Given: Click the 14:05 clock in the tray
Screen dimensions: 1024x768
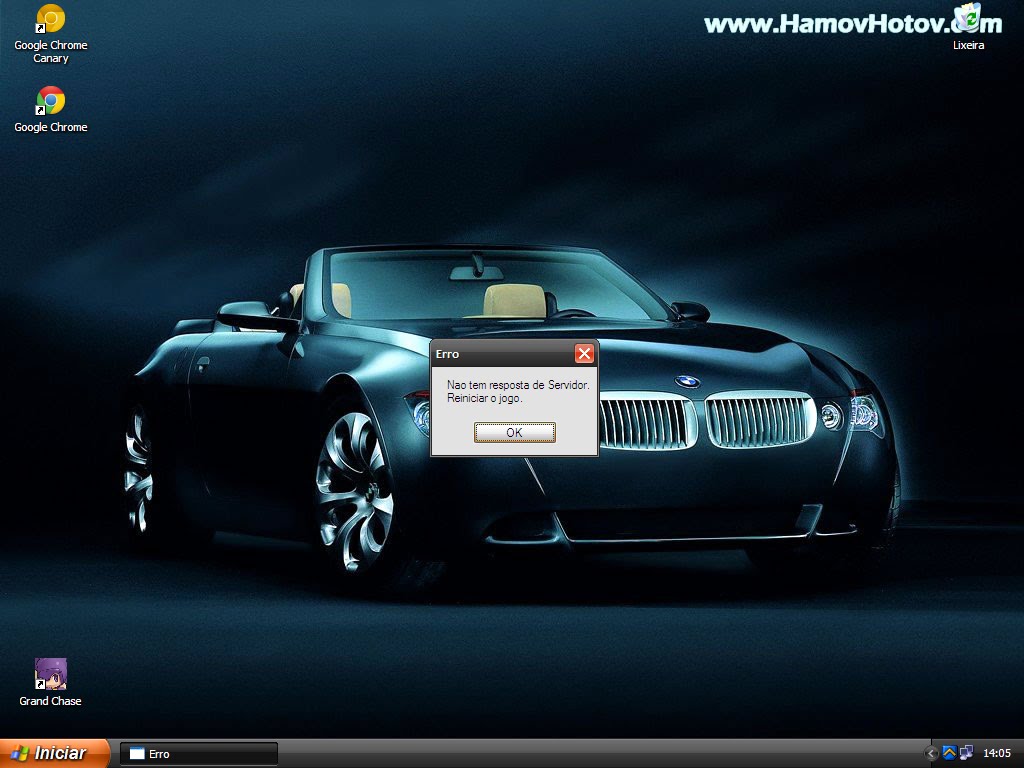Looking at the screenshot, I should pyautogui.click(x=997, y=754).
